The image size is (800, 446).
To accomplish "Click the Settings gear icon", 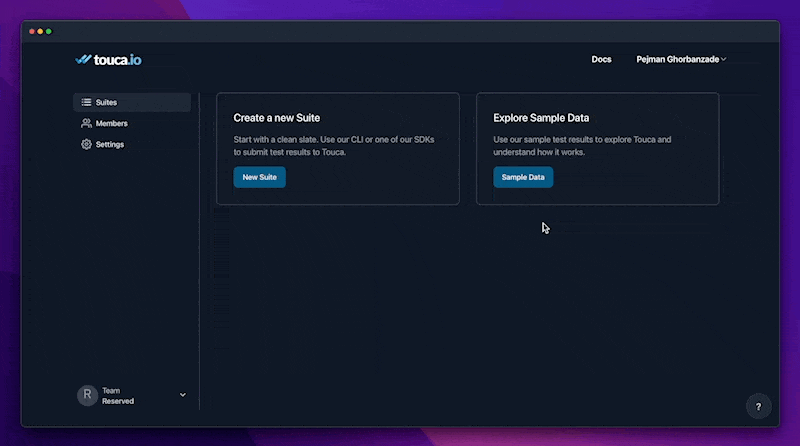I will point(86,144).
